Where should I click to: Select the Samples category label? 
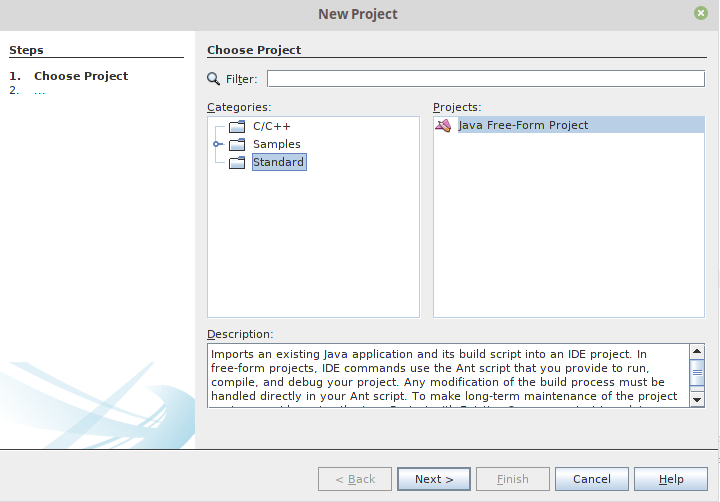[276, 145]
